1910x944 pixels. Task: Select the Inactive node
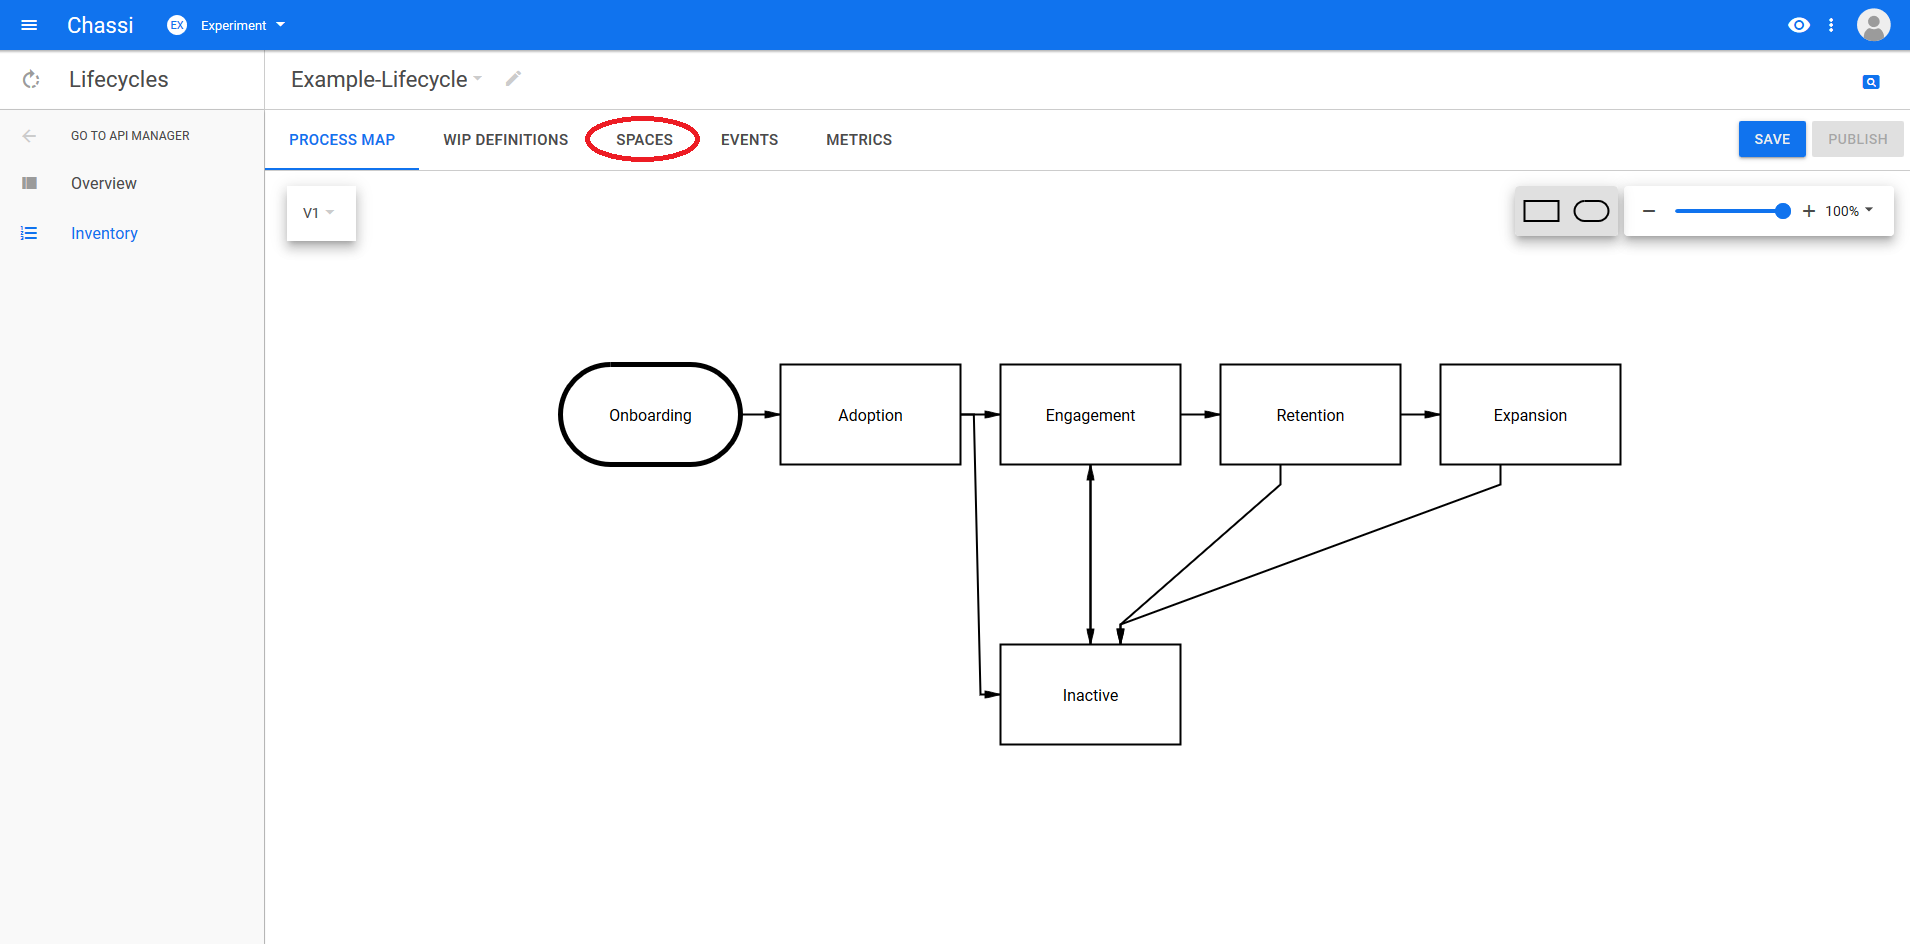pos(1090,694)
